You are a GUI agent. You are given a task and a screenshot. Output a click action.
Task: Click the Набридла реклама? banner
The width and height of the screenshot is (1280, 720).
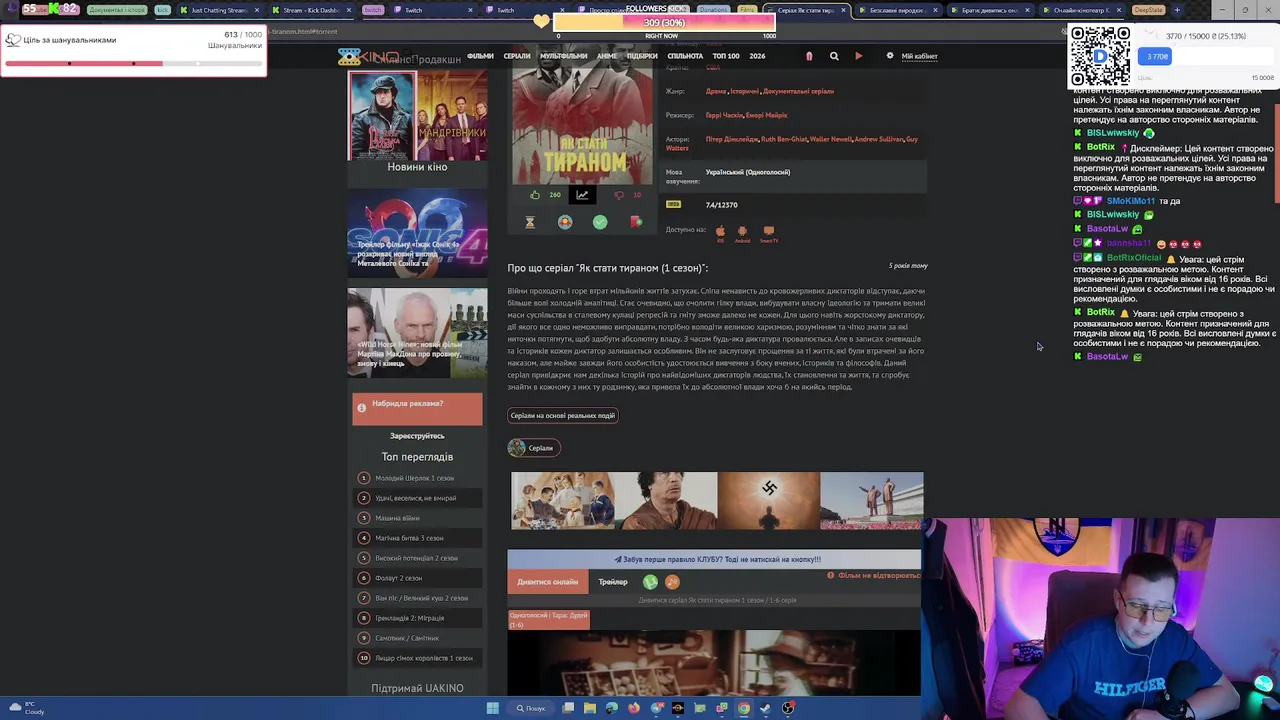click(x=417, y=408)
